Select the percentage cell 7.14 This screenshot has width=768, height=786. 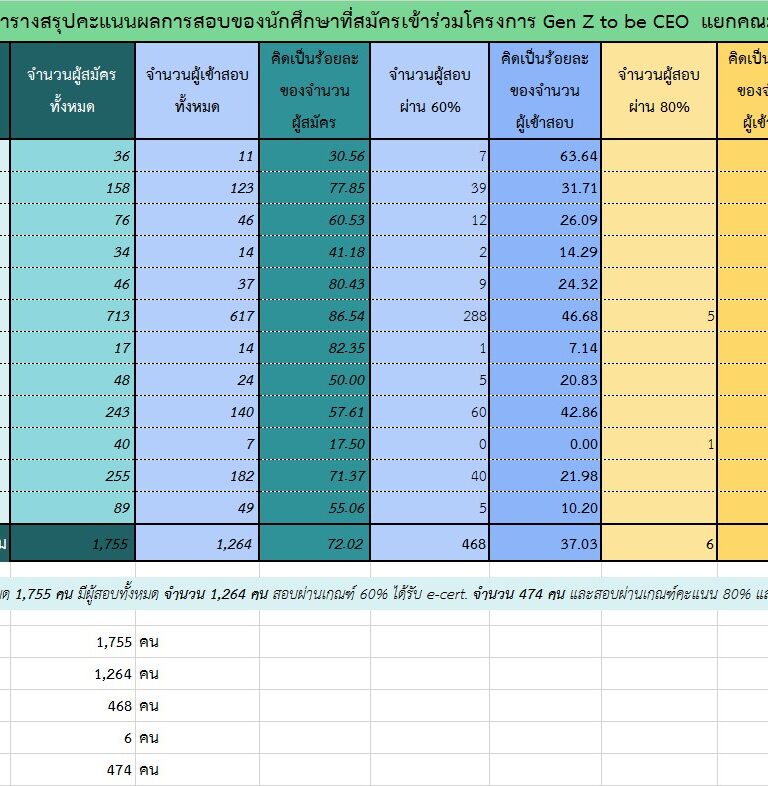545,348
